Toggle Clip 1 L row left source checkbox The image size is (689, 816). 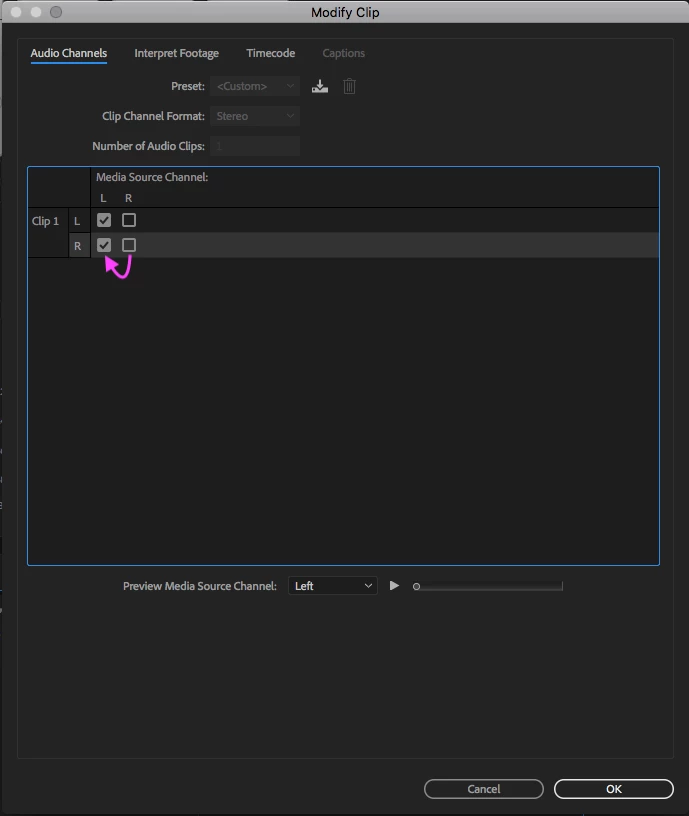tap(104, 220)
